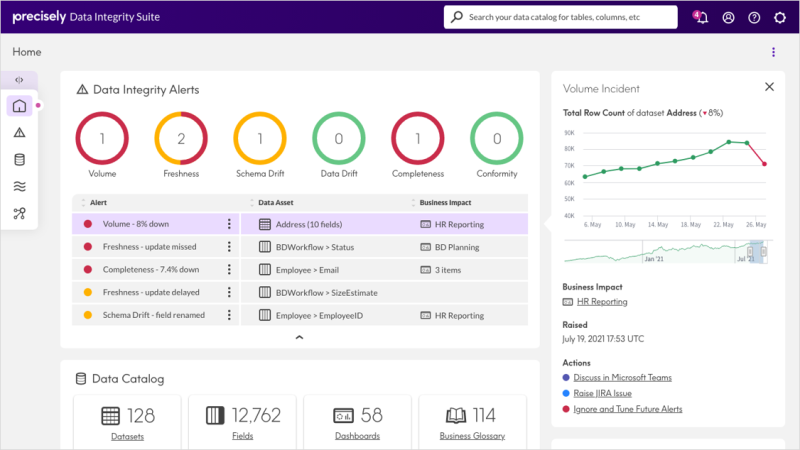The image size is (800, 450).
Task: Click Discuss in Microsoft Teams link
Action: [x=622, y=378]
